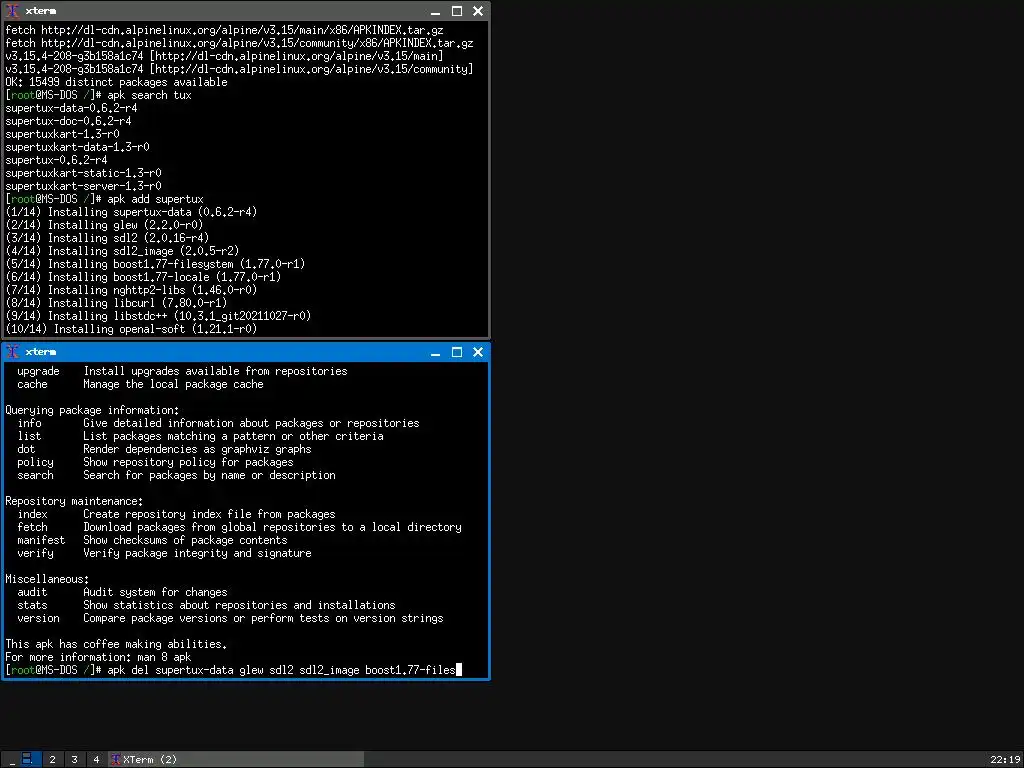Viewport: 1024px width, 768px height.
Task: Click the 'verify' command help line
Action: click(x=165, y=553)
